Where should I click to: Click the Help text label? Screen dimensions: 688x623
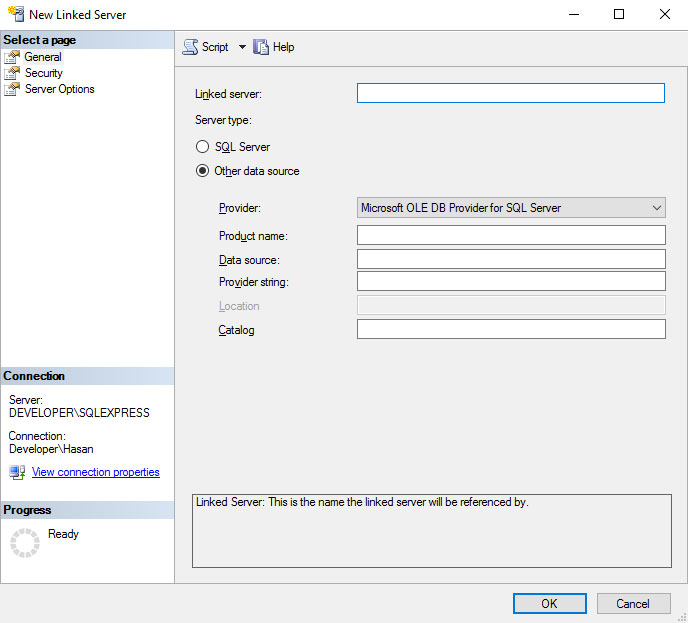tap(283, 47)
